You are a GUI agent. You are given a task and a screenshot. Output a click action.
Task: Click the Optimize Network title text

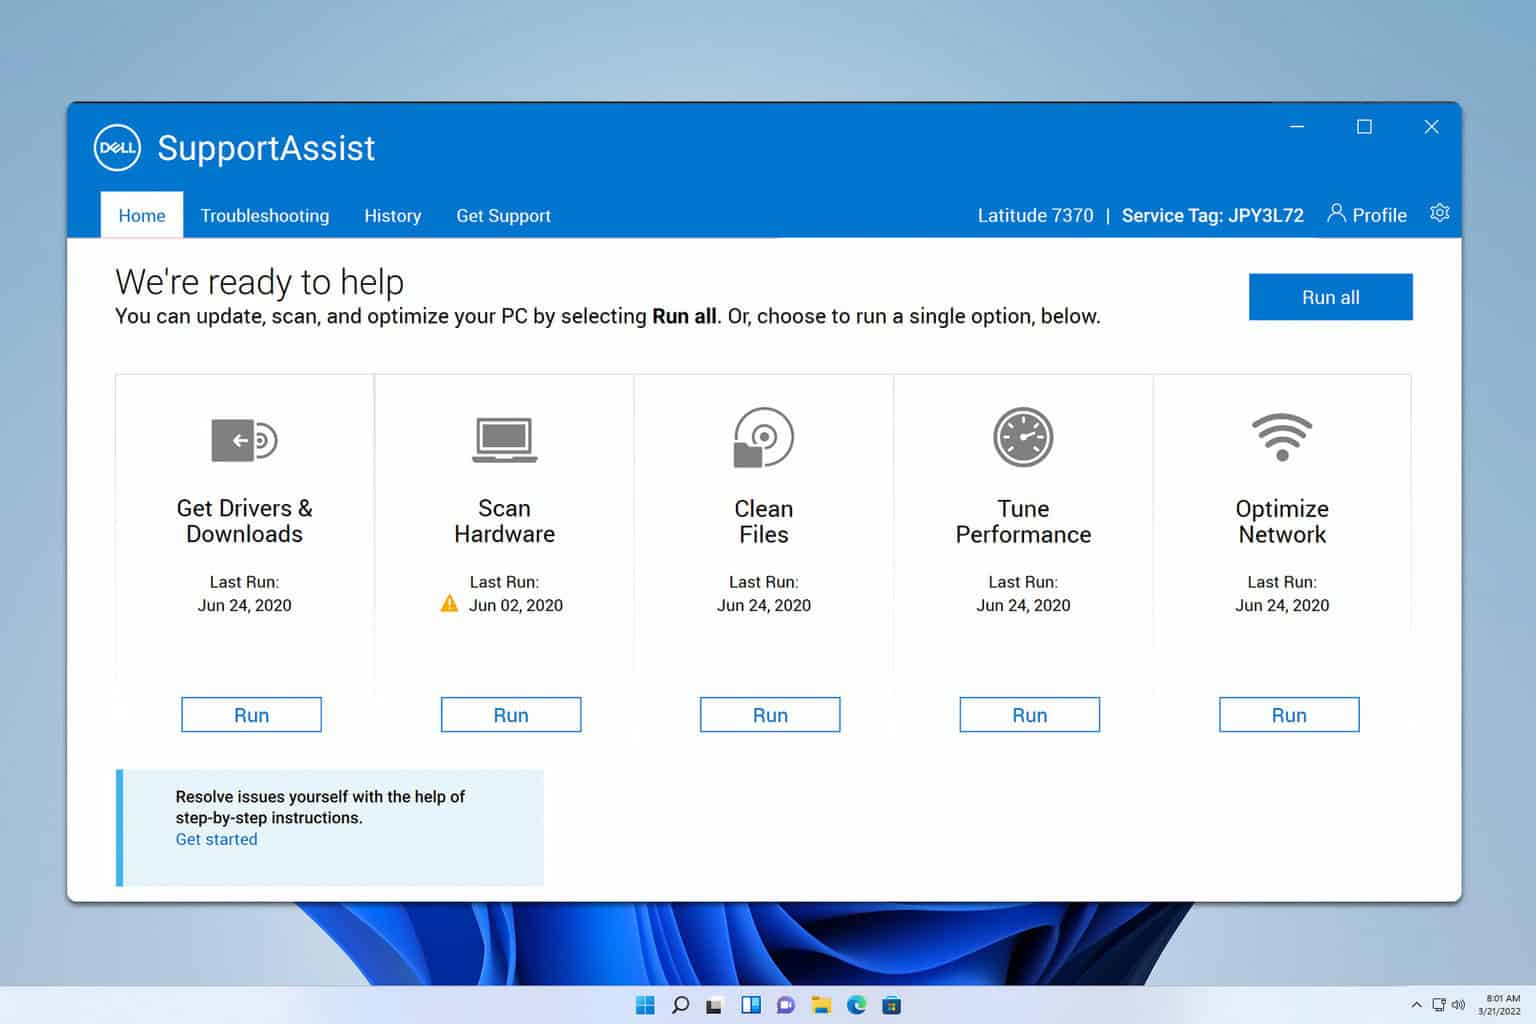[1282, 521]
